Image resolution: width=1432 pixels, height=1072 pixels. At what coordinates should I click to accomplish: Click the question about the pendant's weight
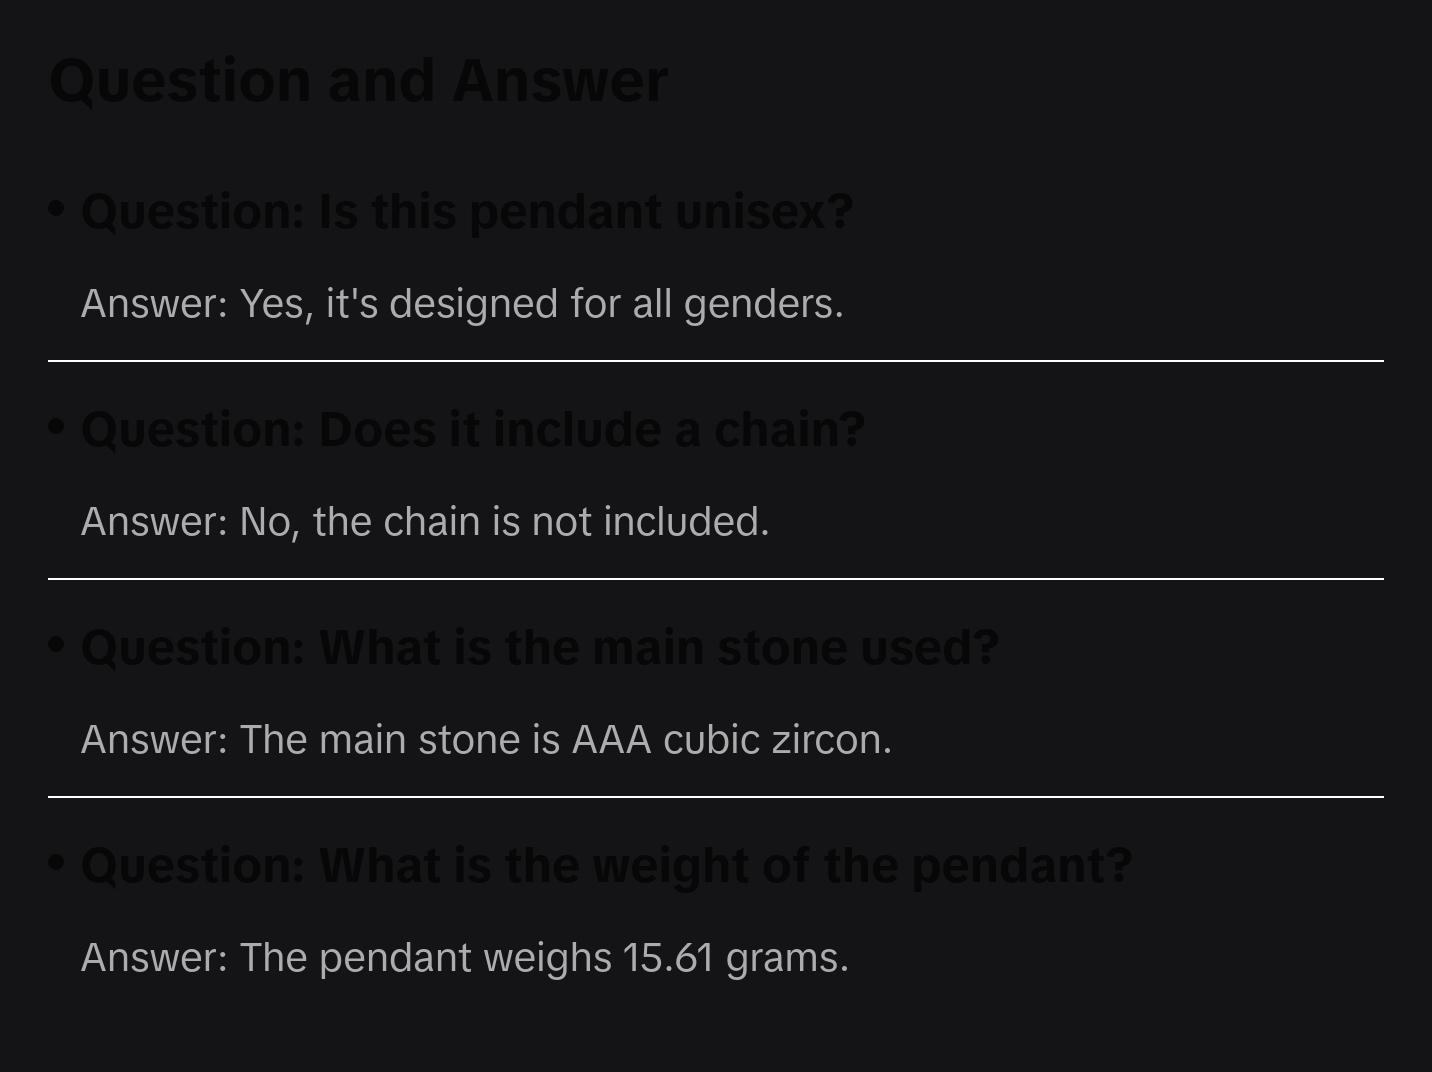pyautogui.click(x=607, y=866)
